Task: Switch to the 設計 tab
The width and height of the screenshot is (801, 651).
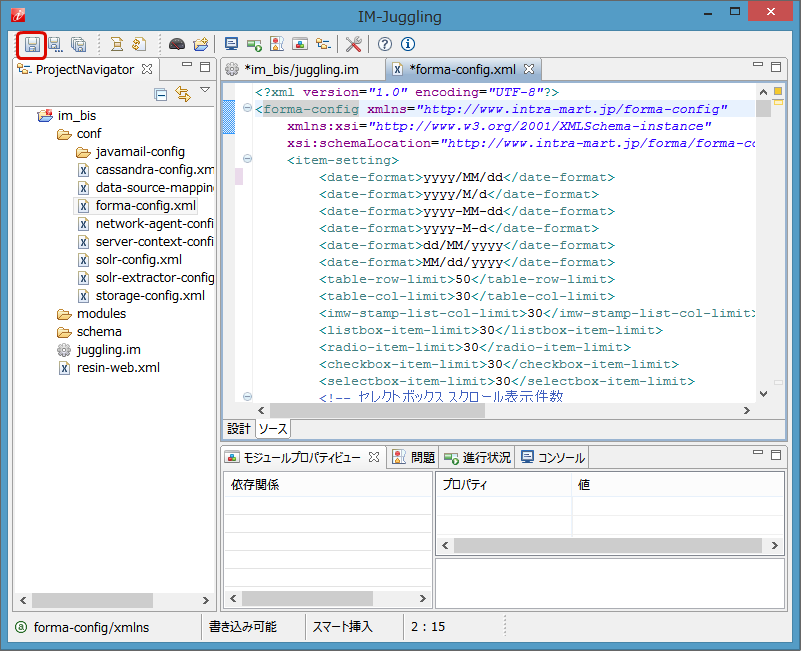Action: pyautogui.click(x=238, y=429)
